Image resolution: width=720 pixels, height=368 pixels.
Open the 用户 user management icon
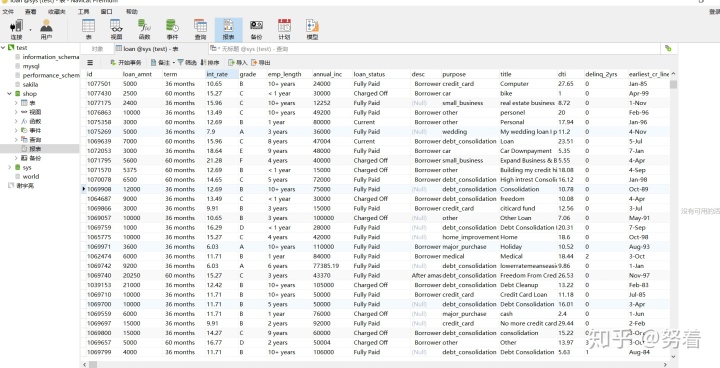point(46,29)
